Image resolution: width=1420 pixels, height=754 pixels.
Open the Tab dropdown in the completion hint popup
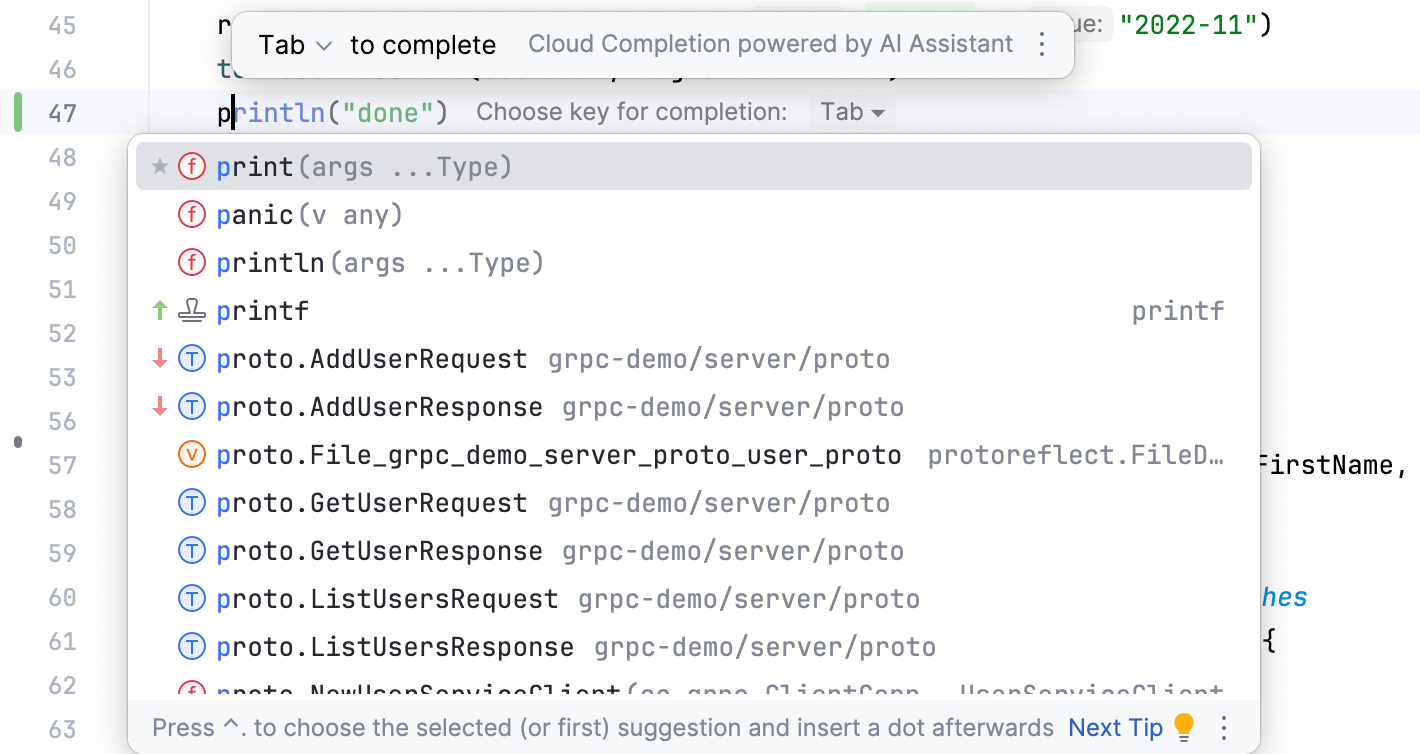click(x=295, y=44)
